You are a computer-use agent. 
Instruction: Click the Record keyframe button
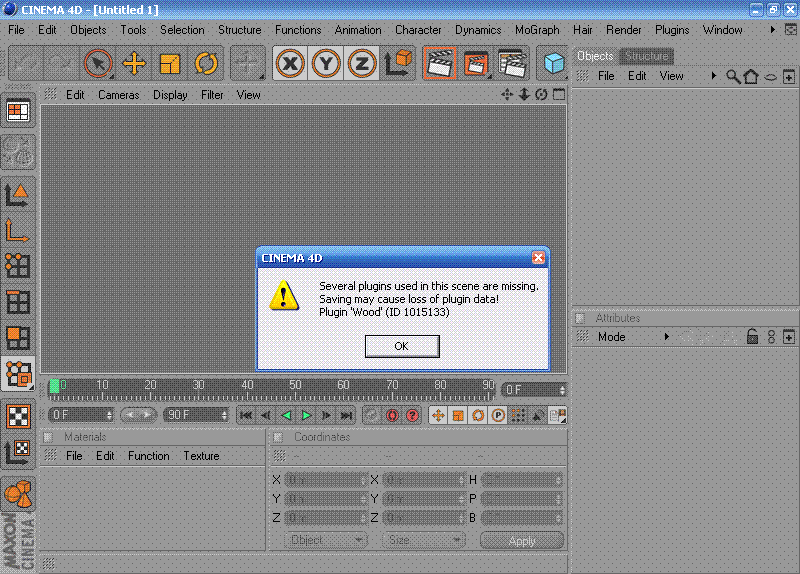coord(371,415)
